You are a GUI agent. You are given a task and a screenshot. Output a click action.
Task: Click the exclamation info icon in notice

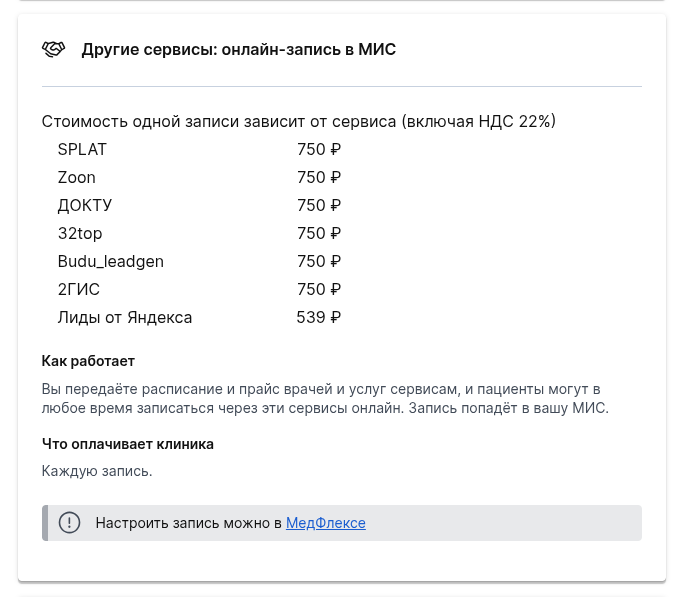[69, 523]
